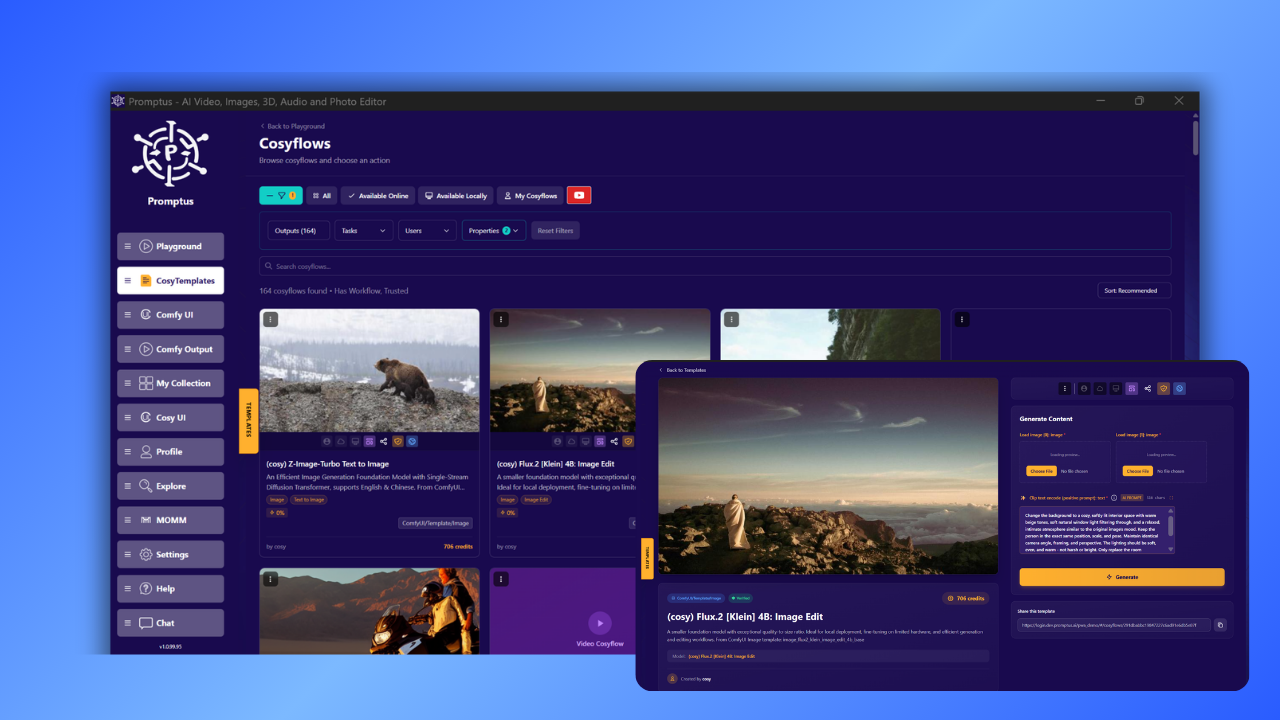Open the Tasks dropdown
This screenshot has height=720, width=1280.
[x=363, y=230]
